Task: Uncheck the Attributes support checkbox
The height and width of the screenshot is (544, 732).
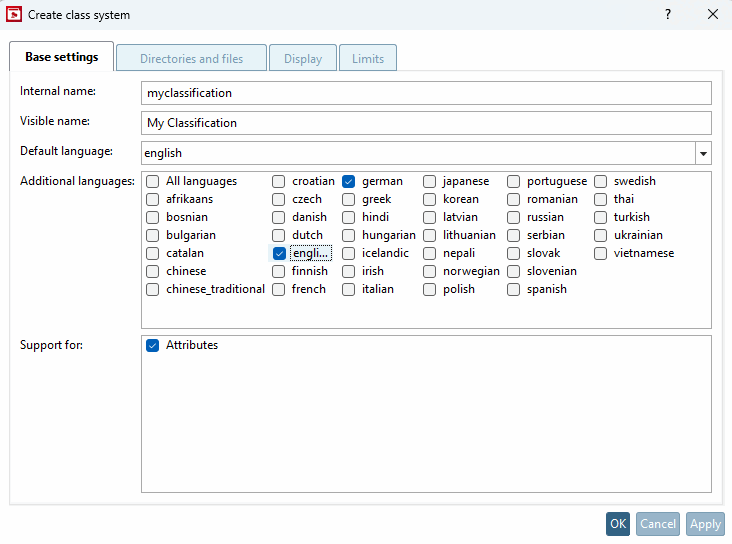Action: click(153, 346)
